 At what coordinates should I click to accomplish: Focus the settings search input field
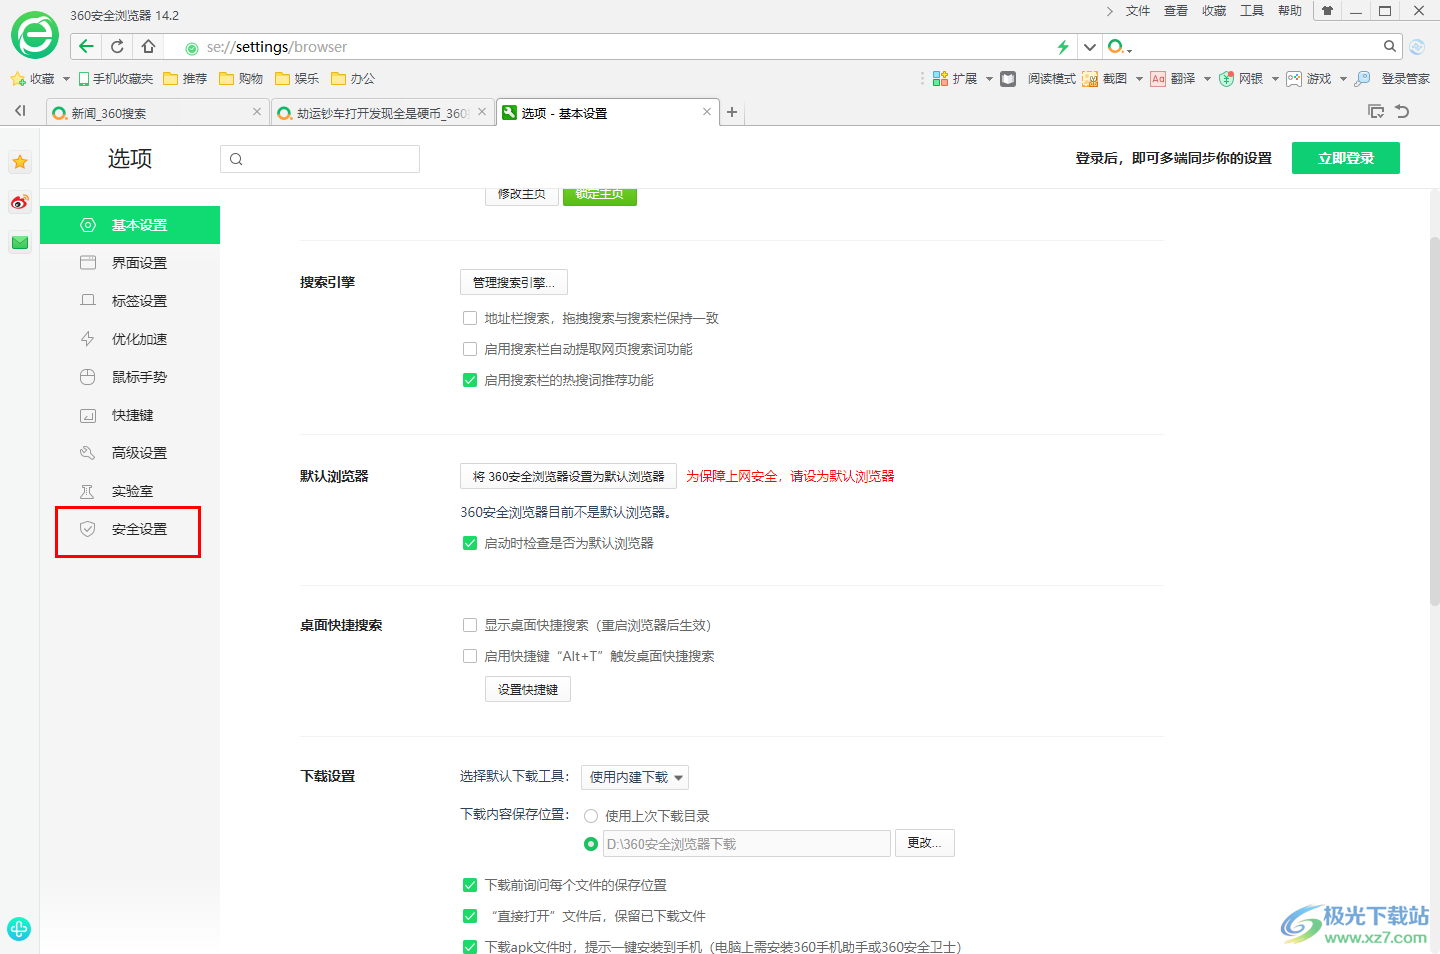[x=320, y=159]
